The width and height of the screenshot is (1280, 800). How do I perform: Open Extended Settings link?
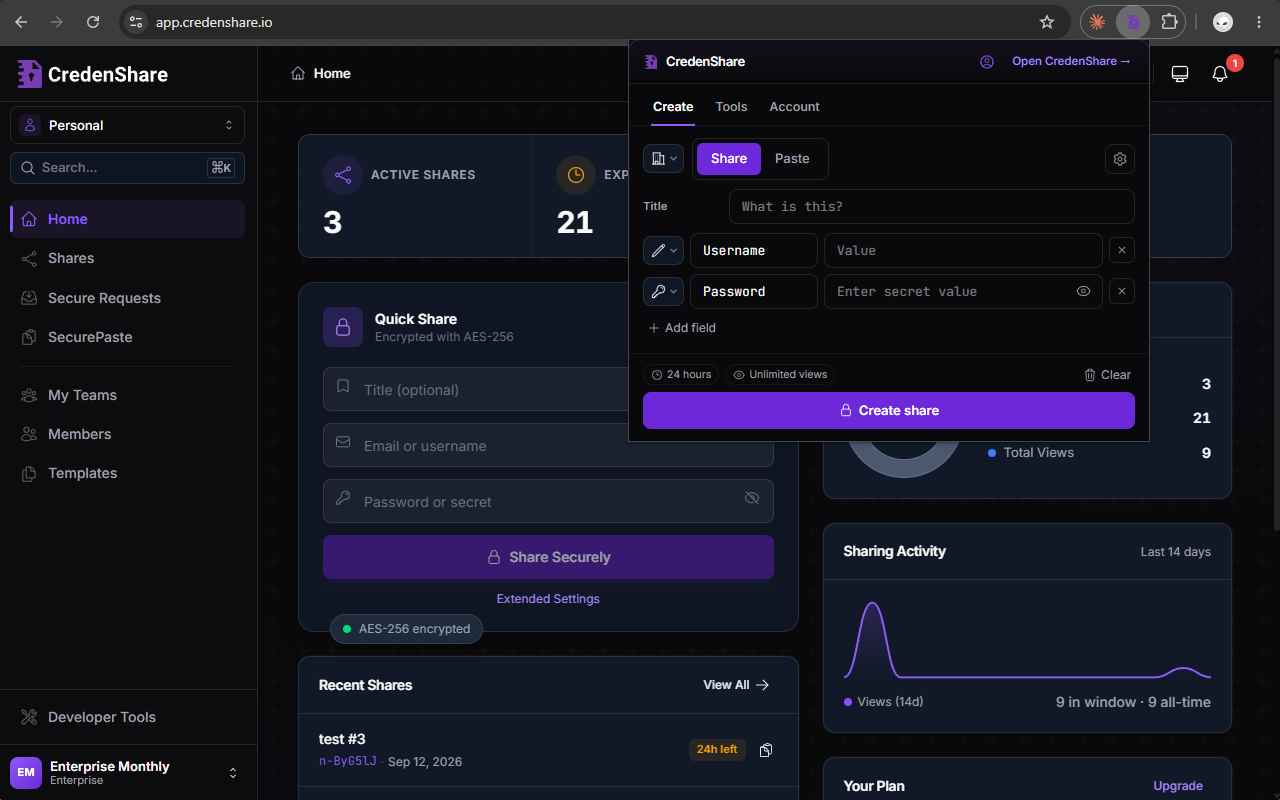548,599
